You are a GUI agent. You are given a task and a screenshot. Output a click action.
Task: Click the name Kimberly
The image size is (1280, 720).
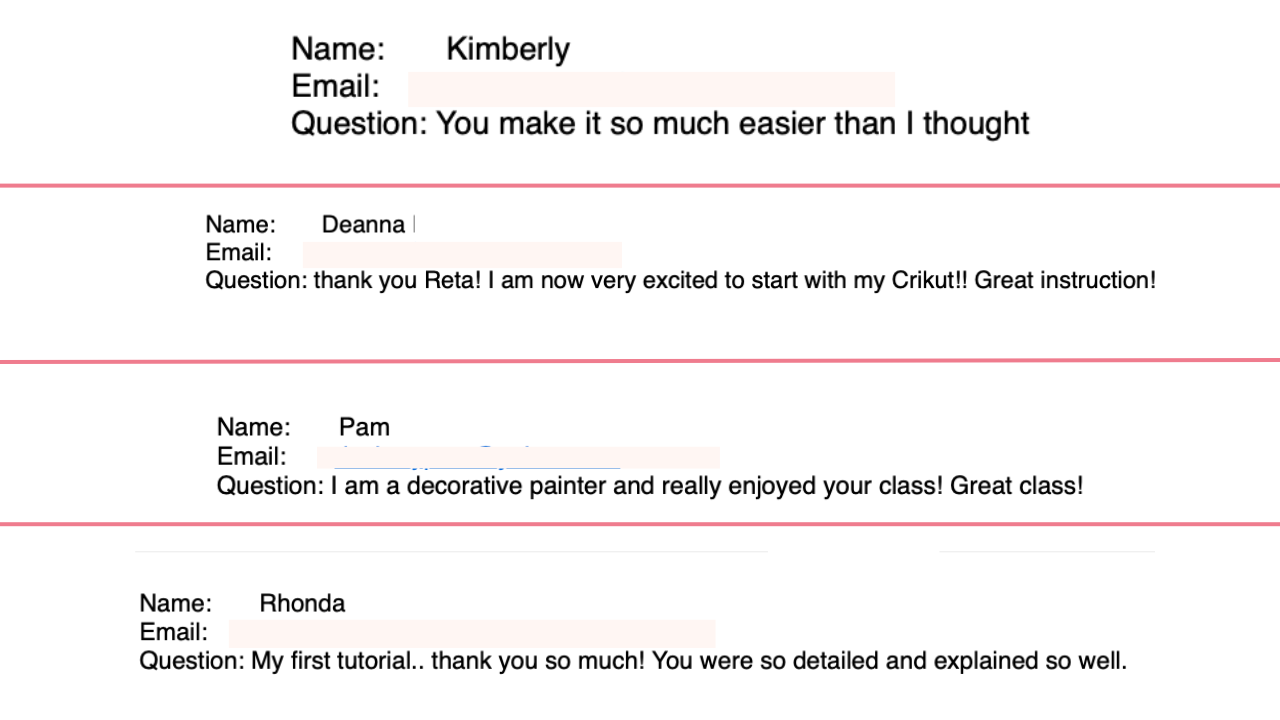point(507,49)
